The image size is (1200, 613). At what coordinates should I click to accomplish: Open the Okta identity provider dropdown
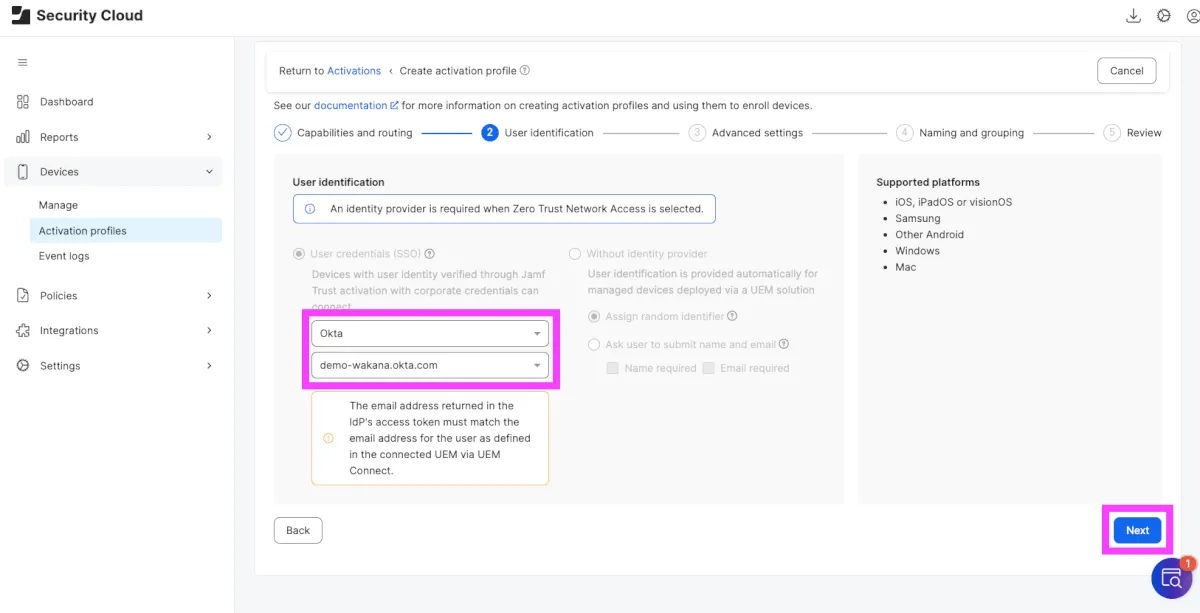pyautogui.click(x=429, y=333)
